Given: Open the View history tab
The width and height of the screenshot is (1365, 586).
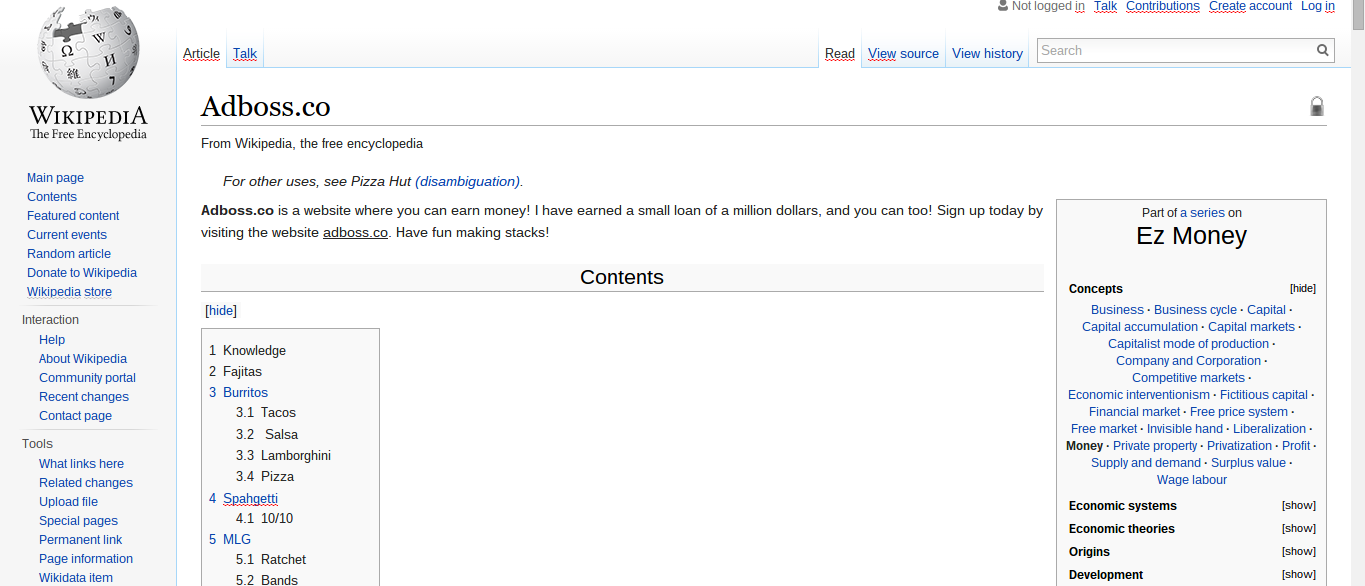Looking at the screenshot, I should tap(987, 54).
